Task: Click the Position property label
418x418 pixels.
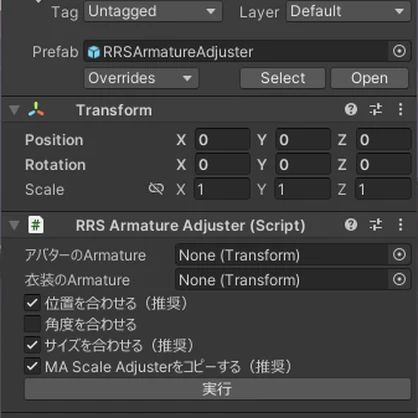Action: point(54,140)
